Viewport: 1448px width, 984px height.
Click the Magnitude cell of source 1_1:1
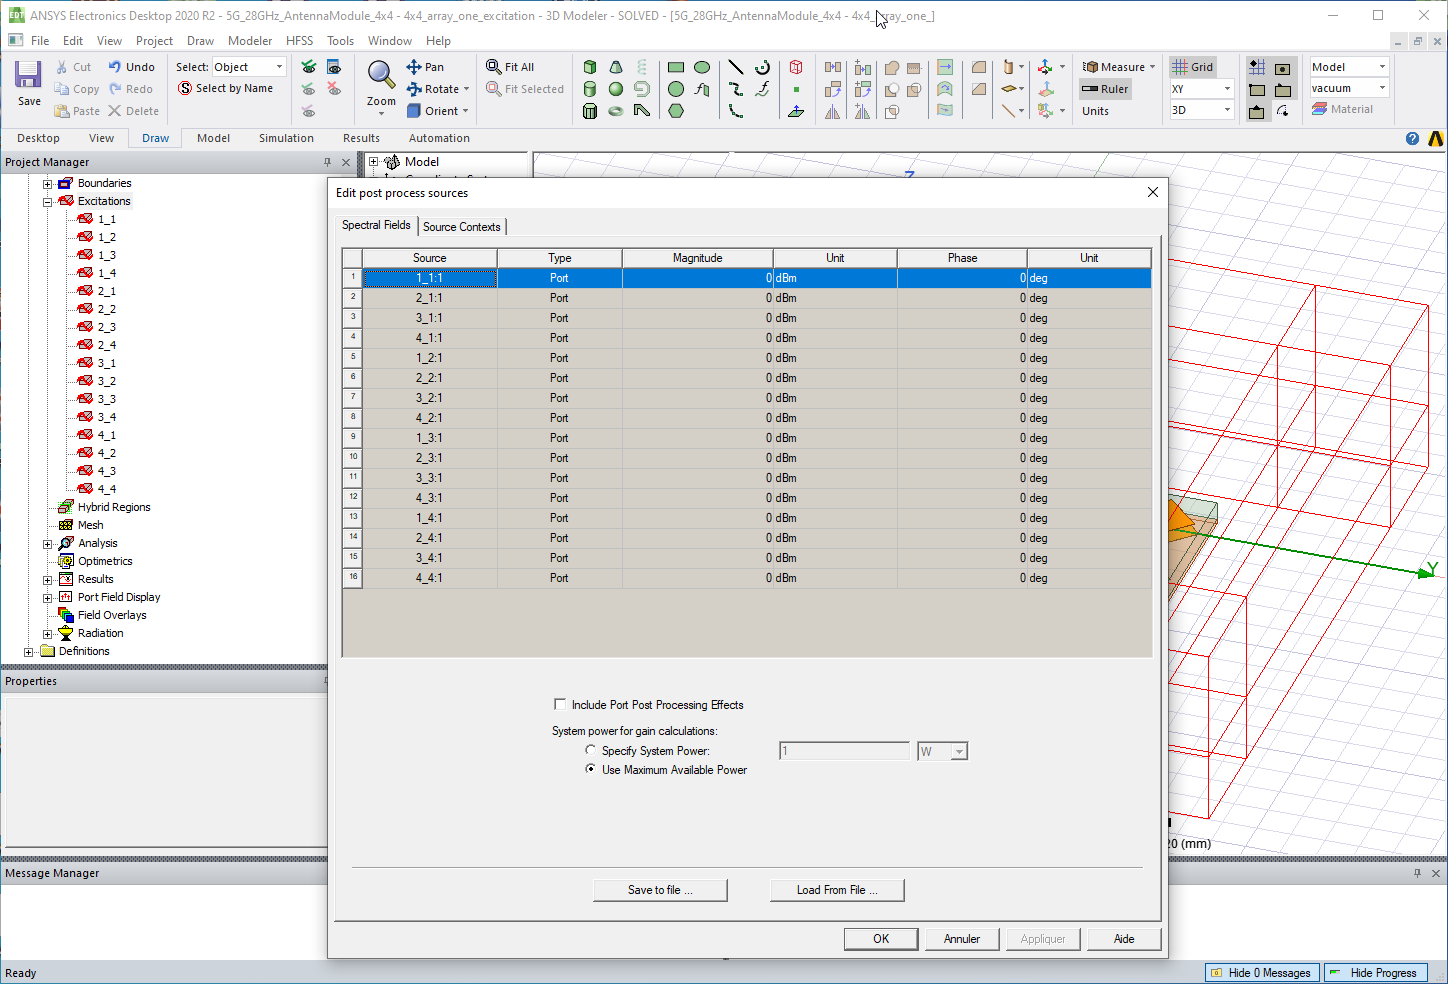(x=697, y=278)
